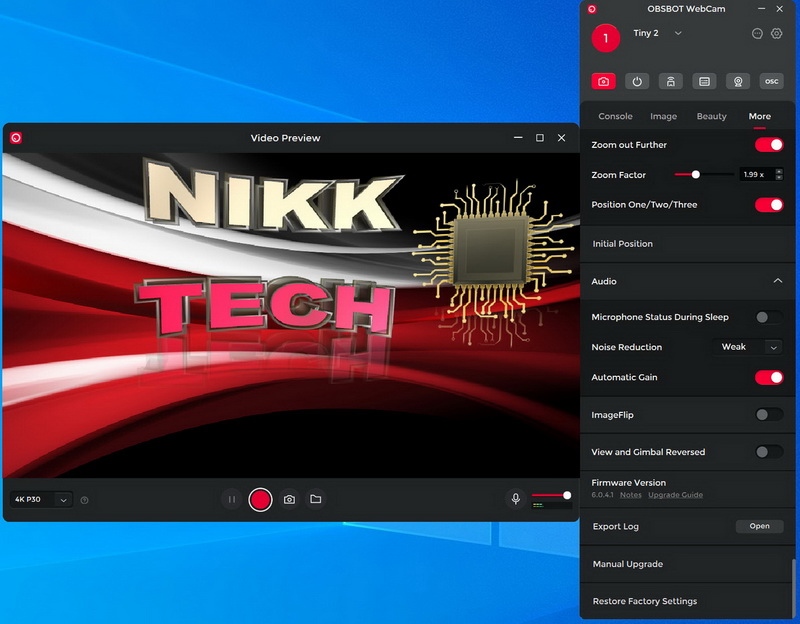
Task: Click the 6.0.4.1 firmware version number
Action: pyautogui.click(x=603, y=495)
